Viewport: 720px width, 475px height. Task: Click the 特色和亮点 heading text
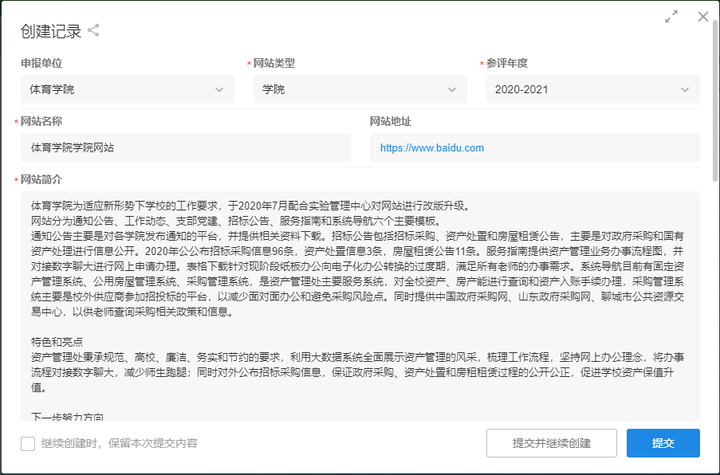[57, 342]
